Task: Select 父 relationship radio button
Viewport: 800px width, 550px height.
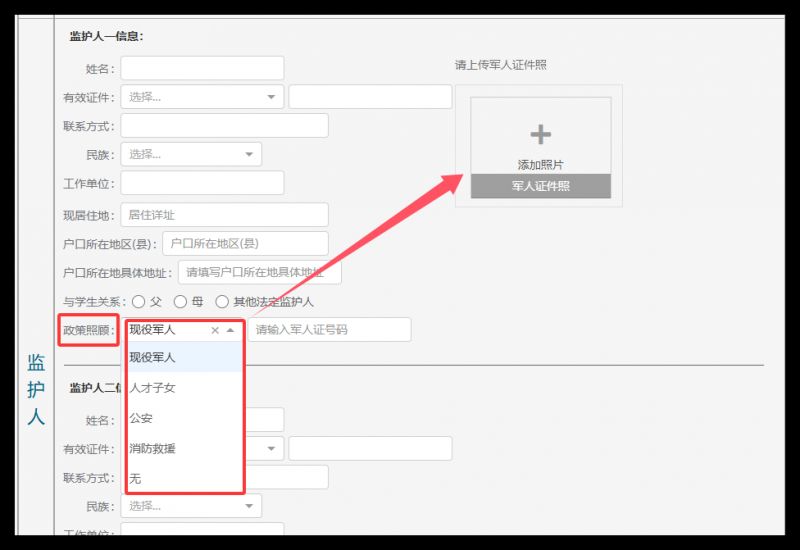Action: [x=138, y=302]
